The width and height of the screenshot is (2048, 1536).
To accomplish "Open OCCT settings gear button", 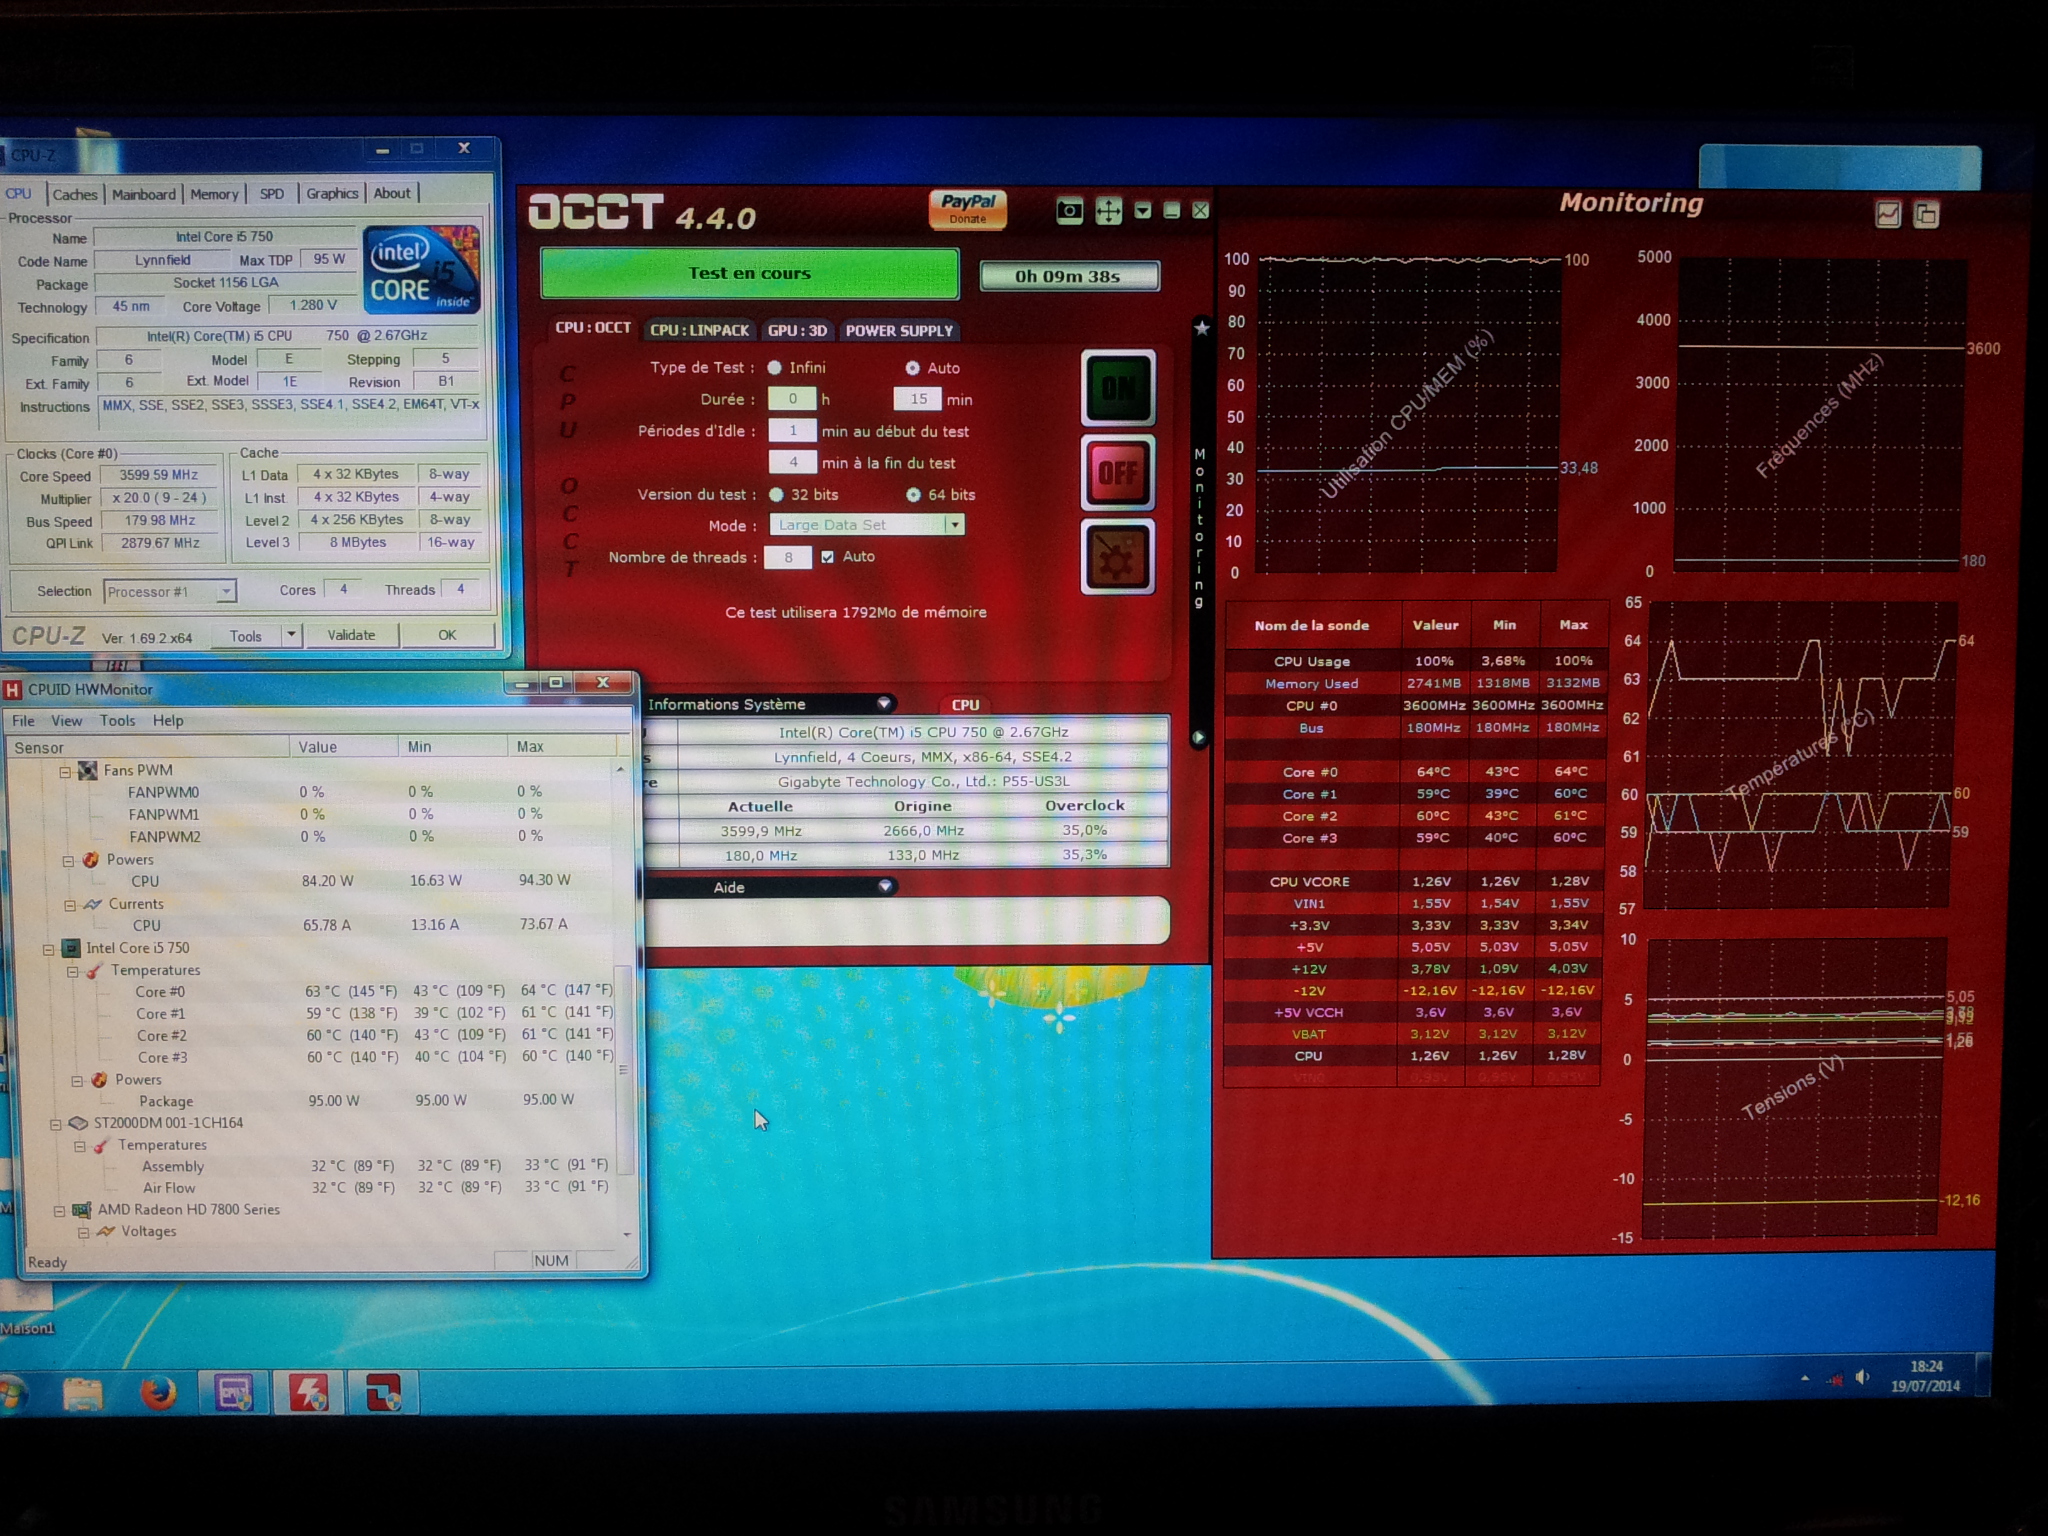I will (1117, 556).
